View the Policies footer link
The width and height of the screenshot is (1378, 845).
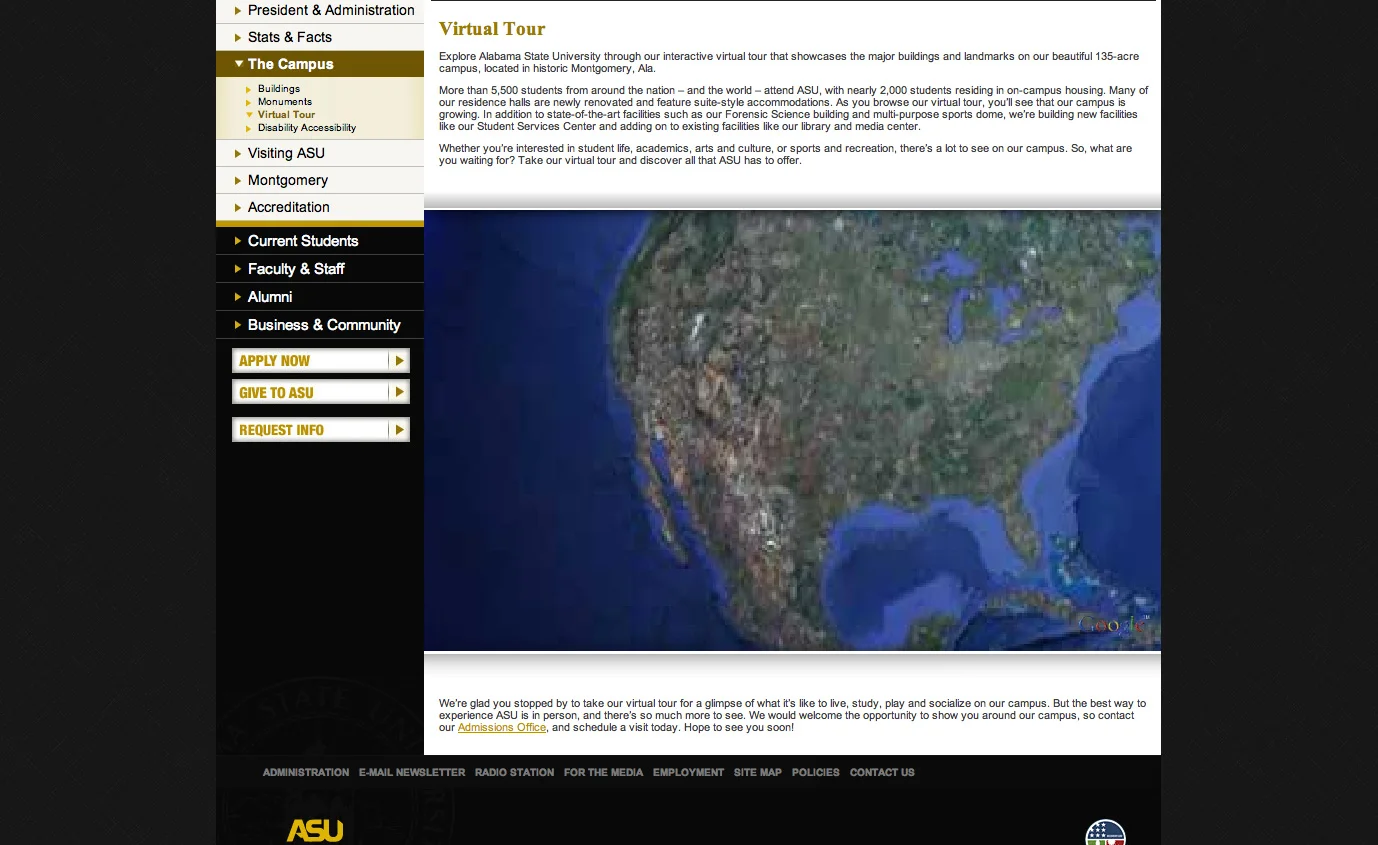tap(816, 772)
